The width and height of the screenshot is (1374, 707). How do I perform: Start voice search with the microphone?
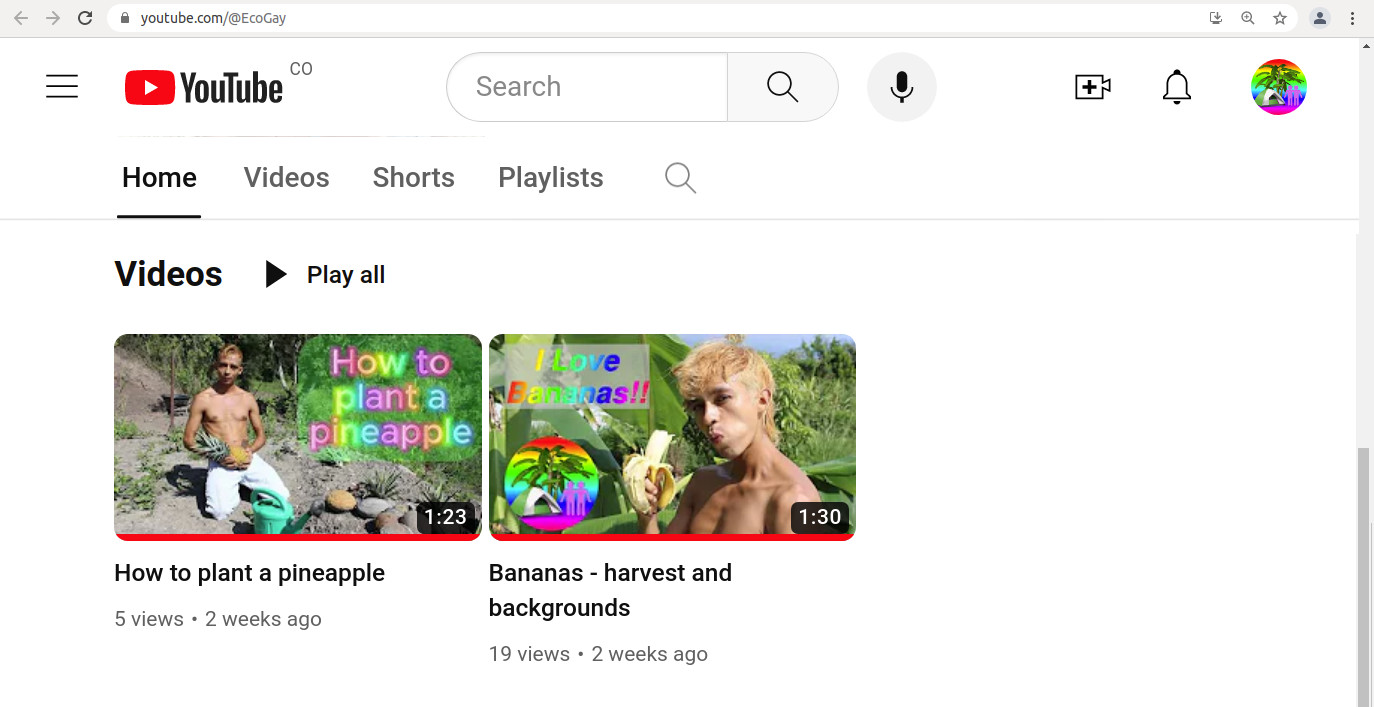click(x=902, y=87)
